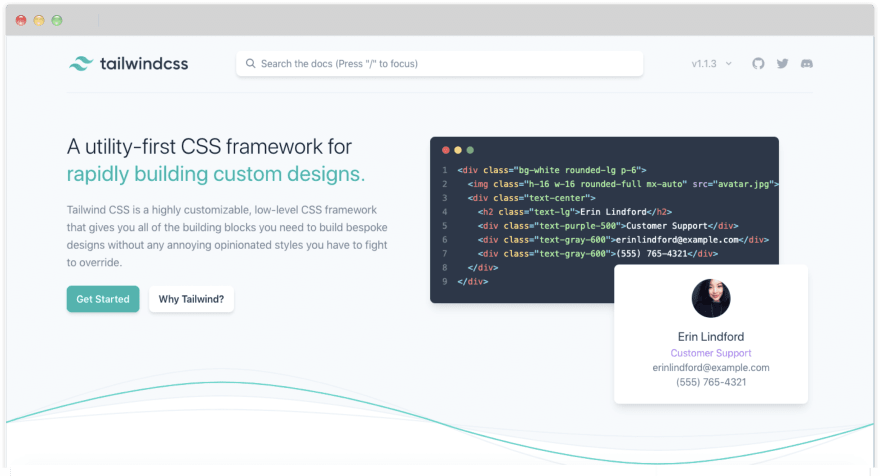Click the Why Tailwind? button
The image size is (880, 476).
191,299
